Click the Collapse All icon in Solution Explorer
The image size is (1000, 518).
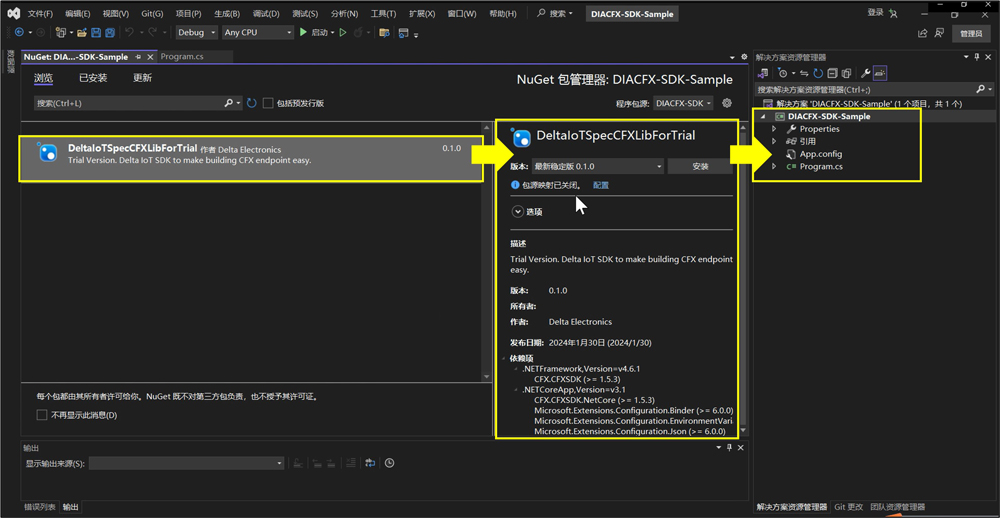pyautogui.click(x=832, y=73)
